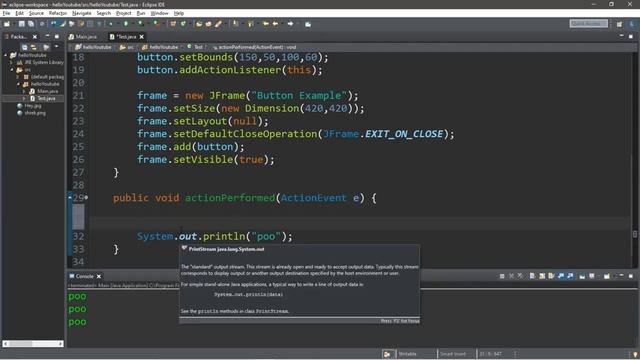
Task: Toggle Show Console on Standard Error change
Action: tap(570, 276)
